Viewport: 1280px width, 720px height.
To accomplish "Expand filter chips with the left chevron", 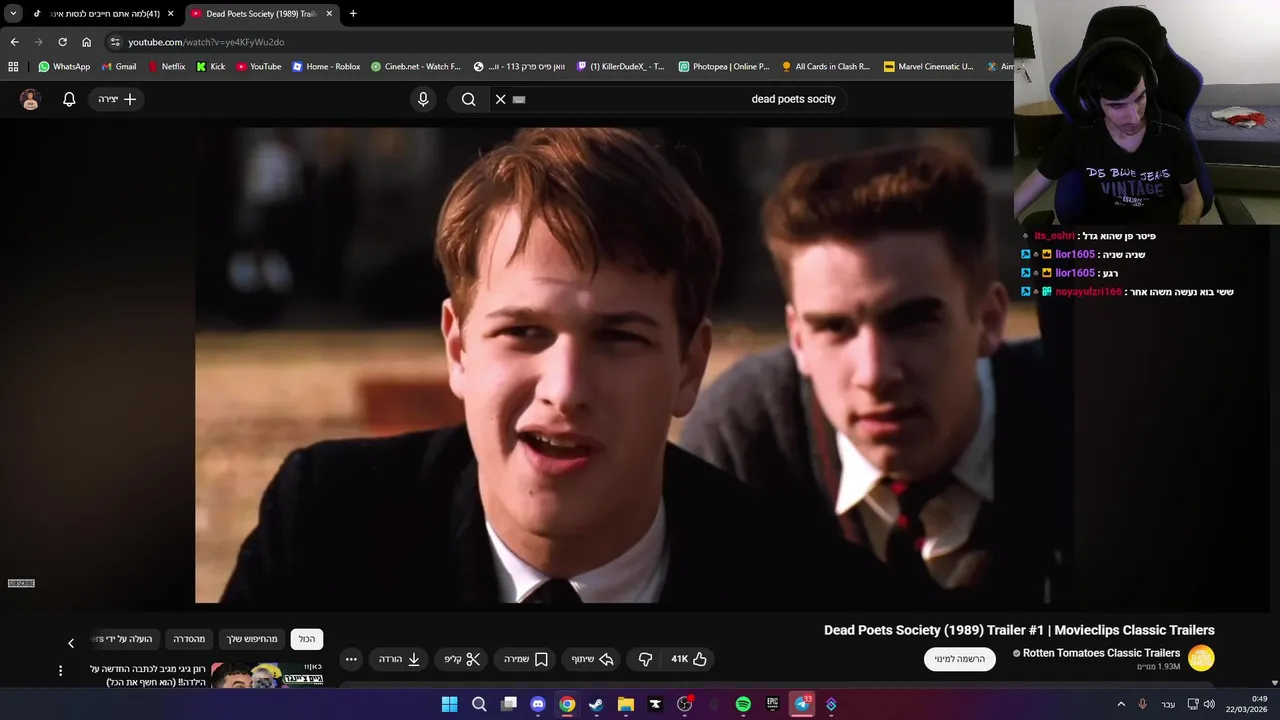I will 71,643.
